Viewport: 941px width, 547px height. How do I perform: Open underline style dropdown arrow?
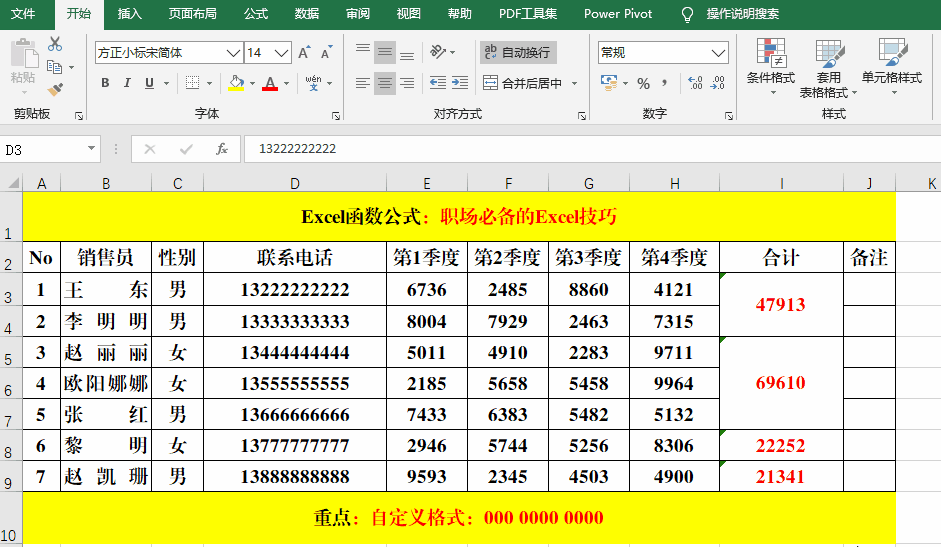point(166,83)
